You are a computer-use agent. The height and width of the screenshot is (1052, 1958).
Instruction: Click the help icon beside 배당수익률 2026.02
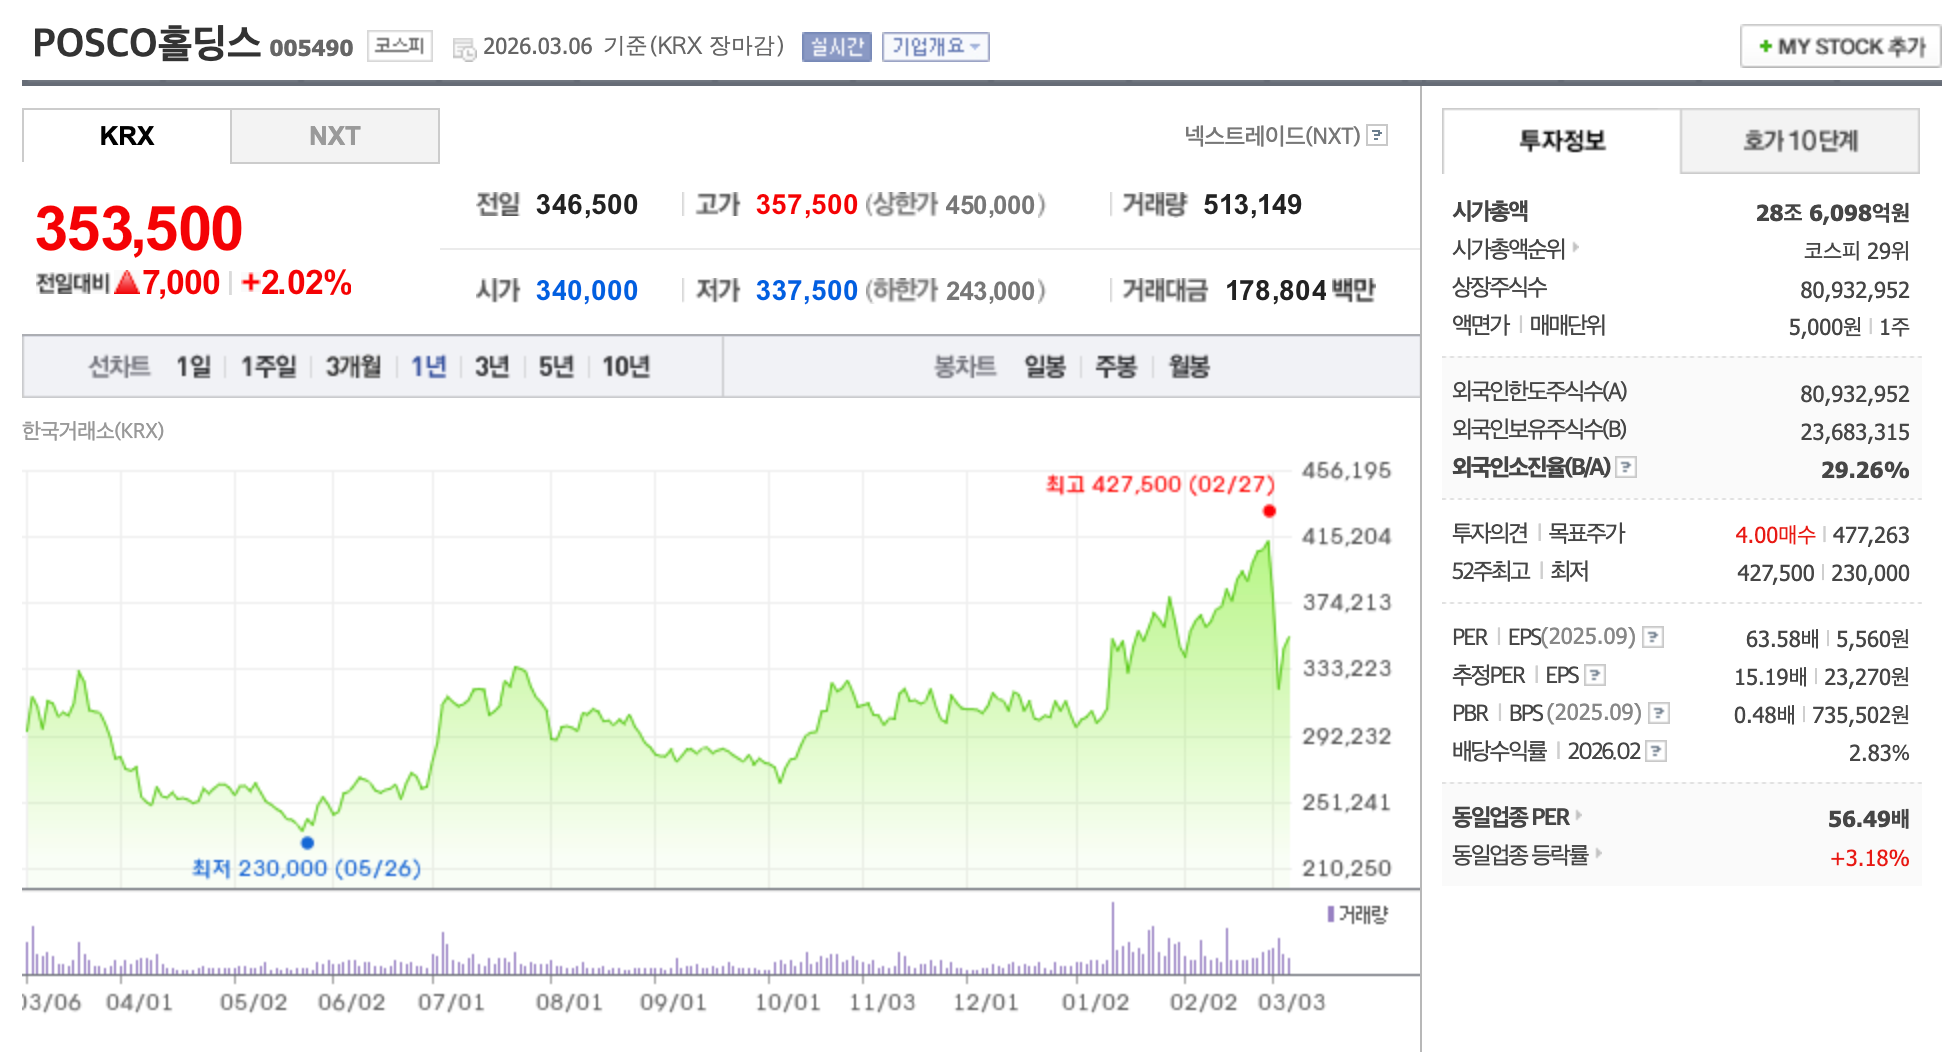click(x=1656, y=751)
